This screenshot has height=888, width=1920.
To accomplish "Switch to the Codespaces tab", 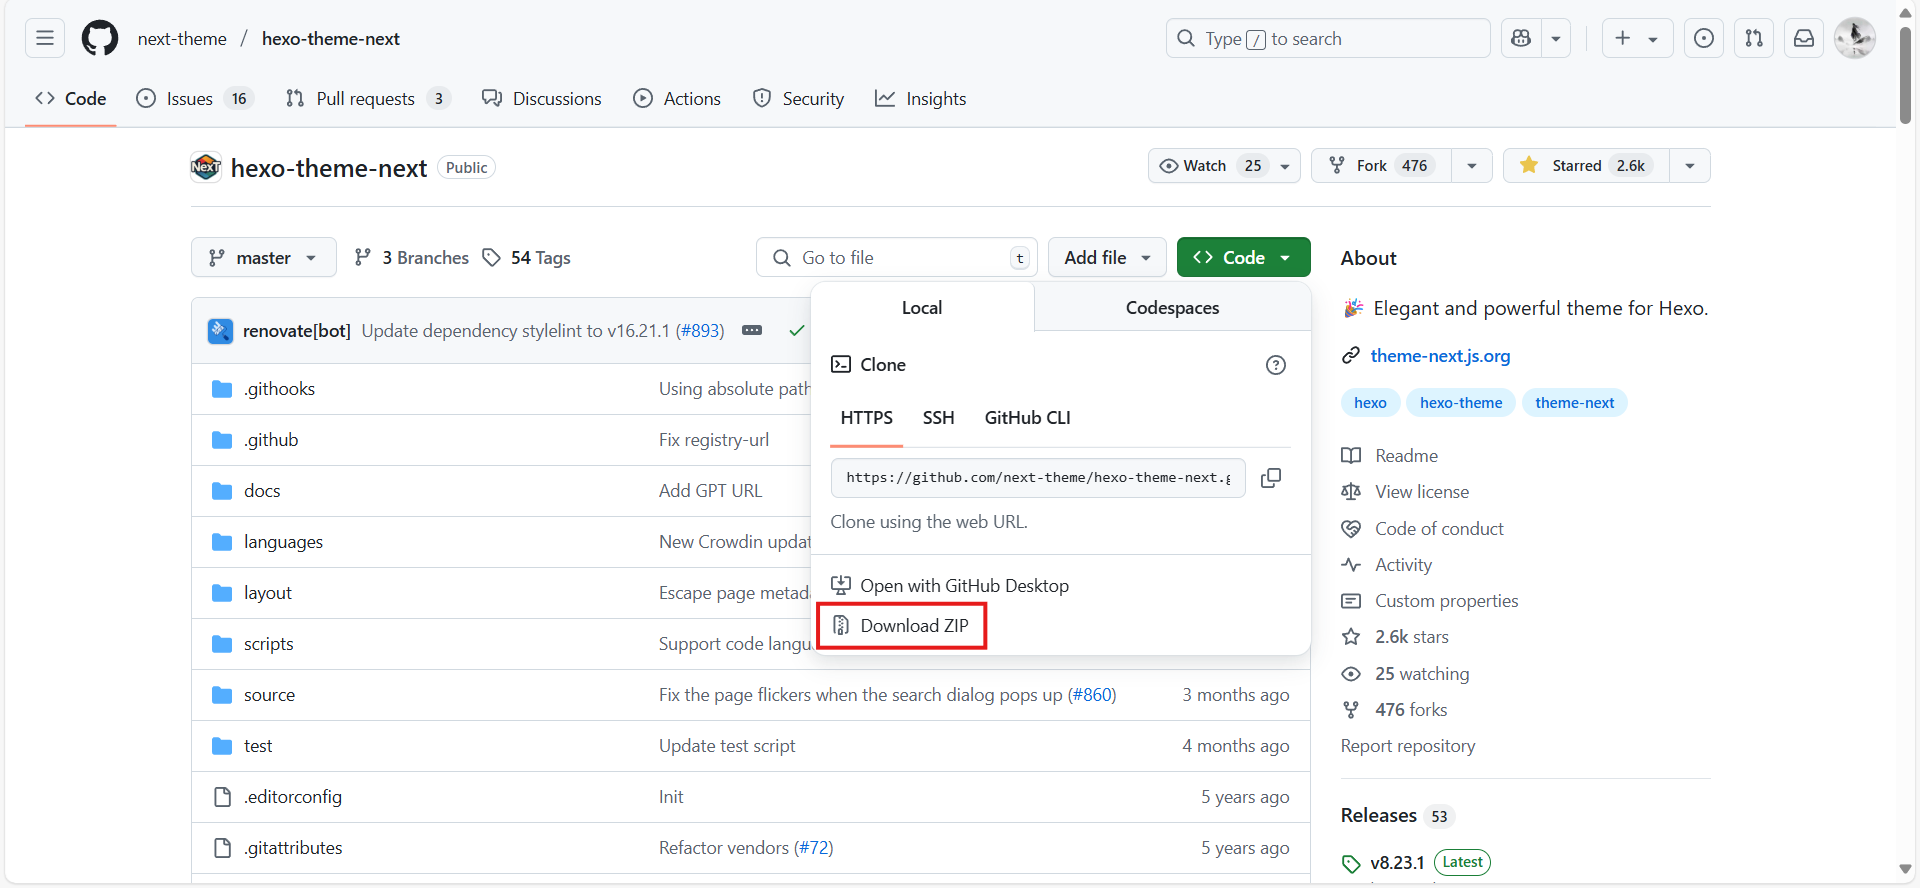I will [x=1172, y=308].
